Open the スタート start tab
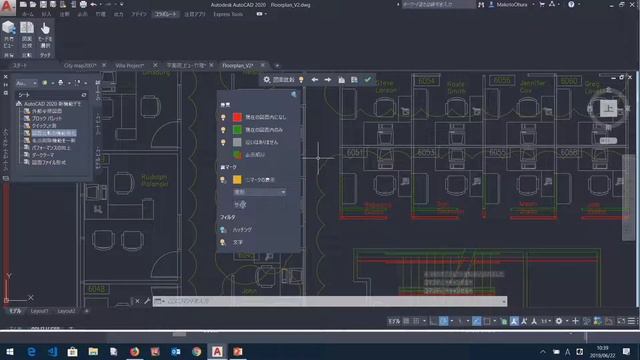Screen dimensions: 640x360 tap(19, 65)
